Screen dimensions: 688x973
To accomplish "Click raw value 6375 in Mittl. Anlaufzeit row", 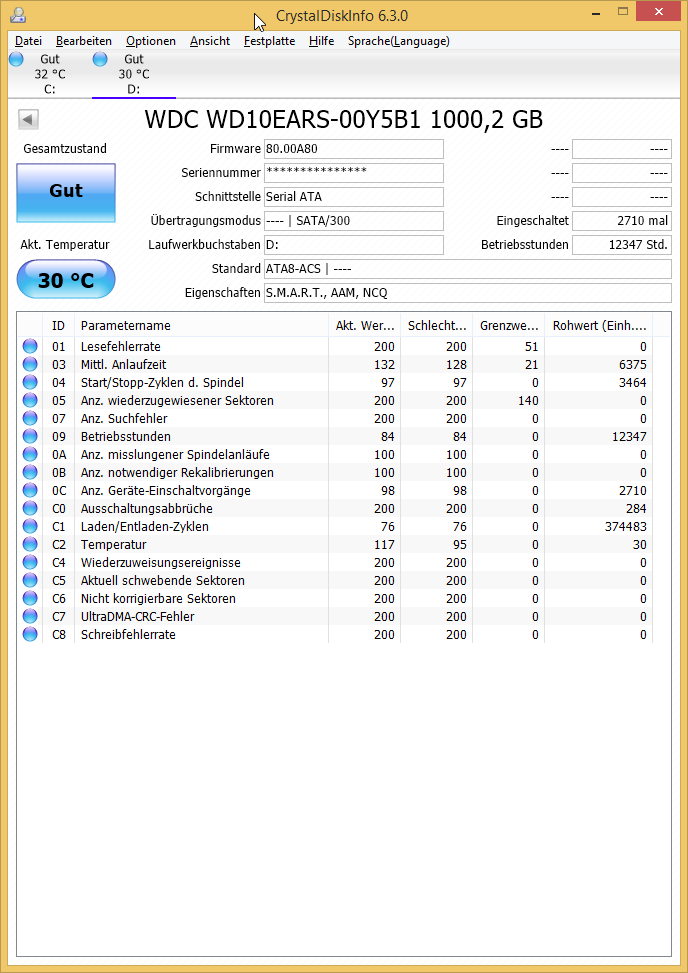I will (x=632, y=364).
